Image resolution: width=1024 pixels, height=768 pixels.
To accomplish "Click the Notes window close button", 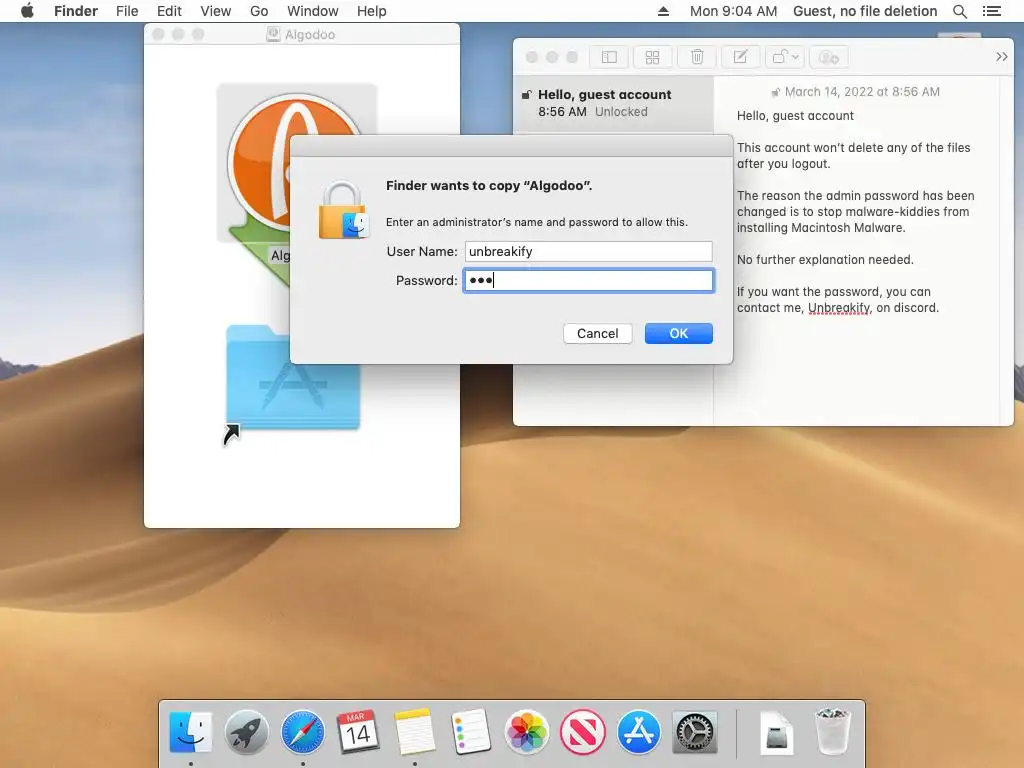I will (x=532, y=57).
